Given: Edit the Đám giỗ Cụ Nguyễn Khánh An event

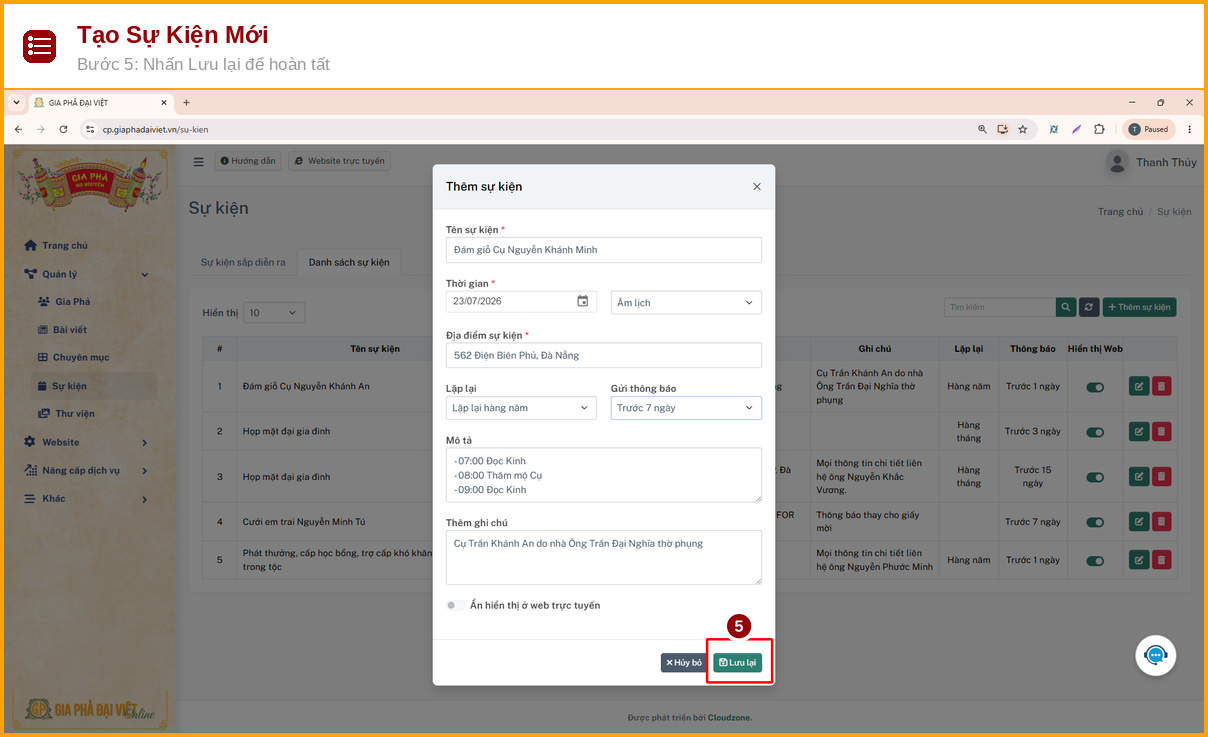Looking at the screenshot, I should pyautogui.click(x=1139, y=386).
